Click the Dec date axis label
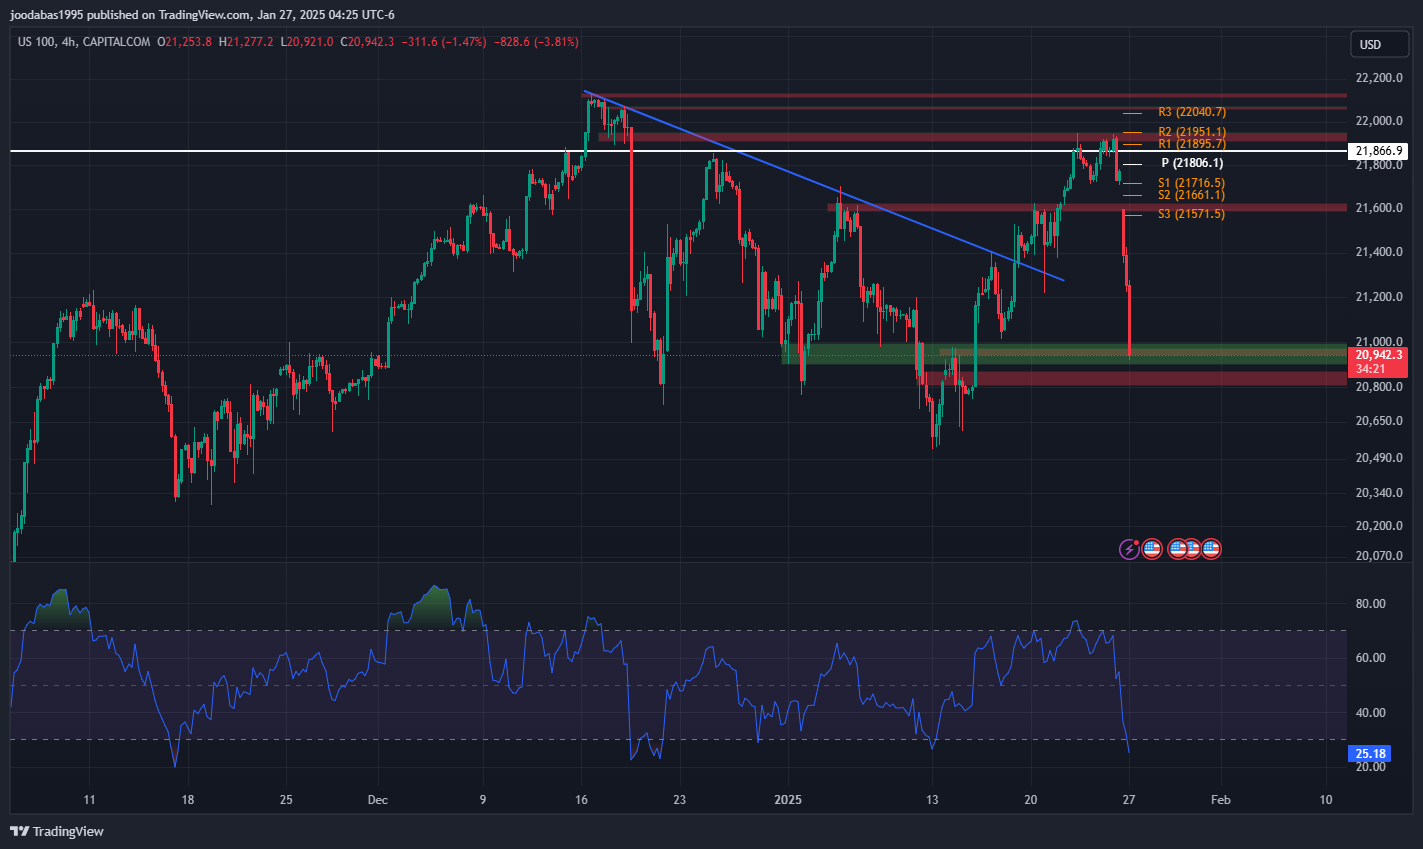This screenshot has height=849, width=1423. point(377,800)
